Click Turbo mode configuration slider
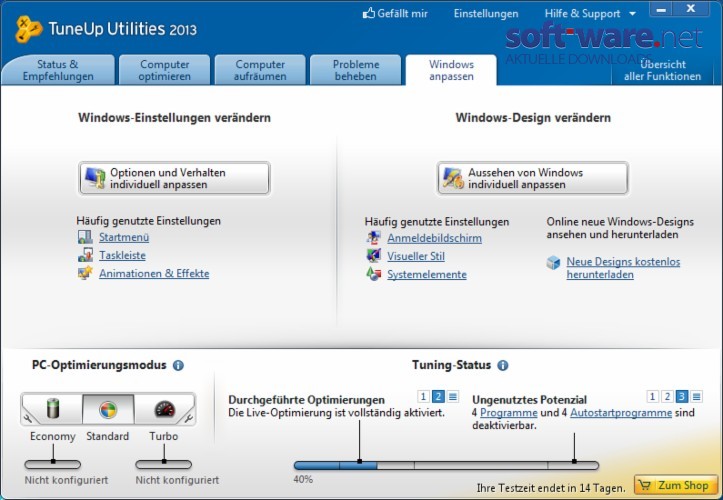 (163, 464)
